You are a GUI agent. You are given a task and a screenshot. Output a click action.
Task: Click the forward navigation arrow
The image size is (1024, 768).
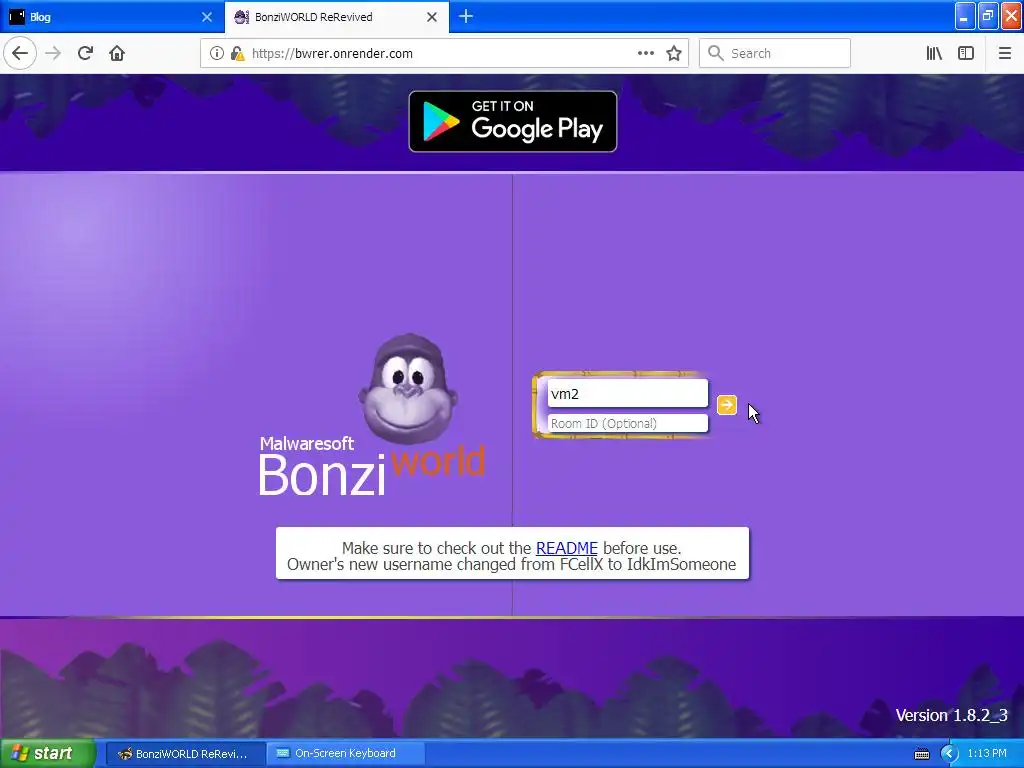click(x=53, y=53)
